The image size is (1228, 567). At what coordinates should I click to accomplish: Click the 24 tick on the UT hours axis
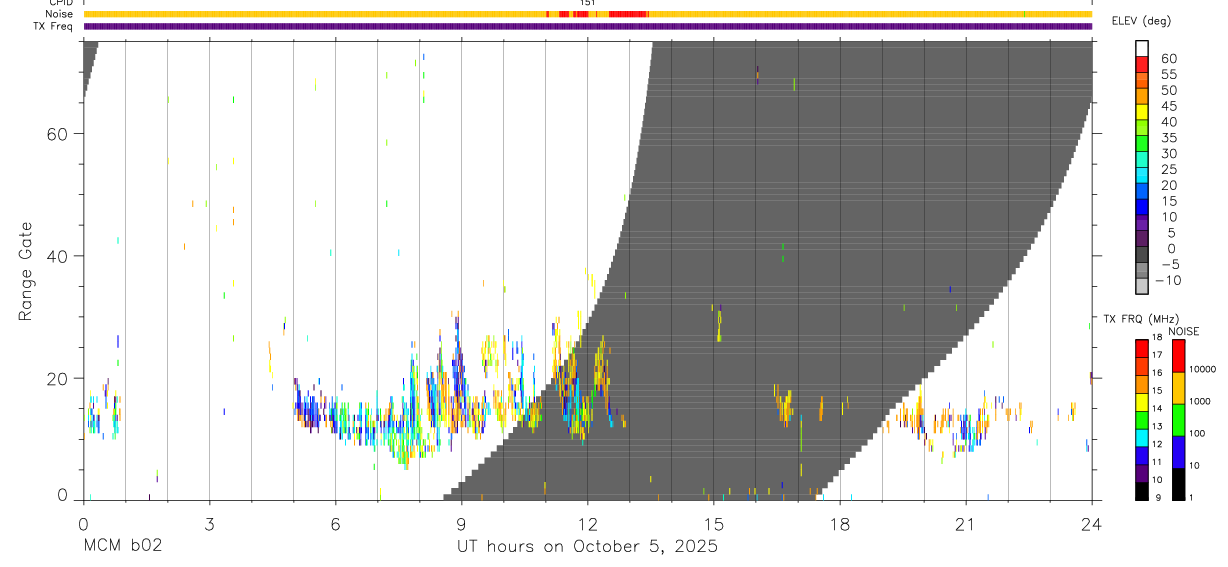point(1091,523)
